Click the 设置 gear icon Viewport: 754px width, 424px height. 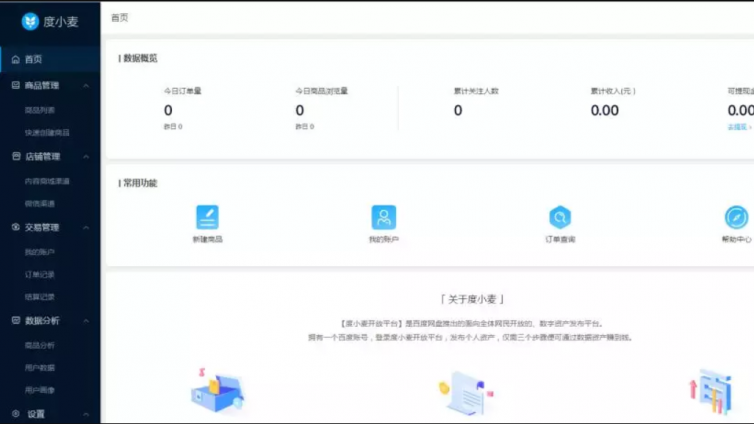pos(16,413)
